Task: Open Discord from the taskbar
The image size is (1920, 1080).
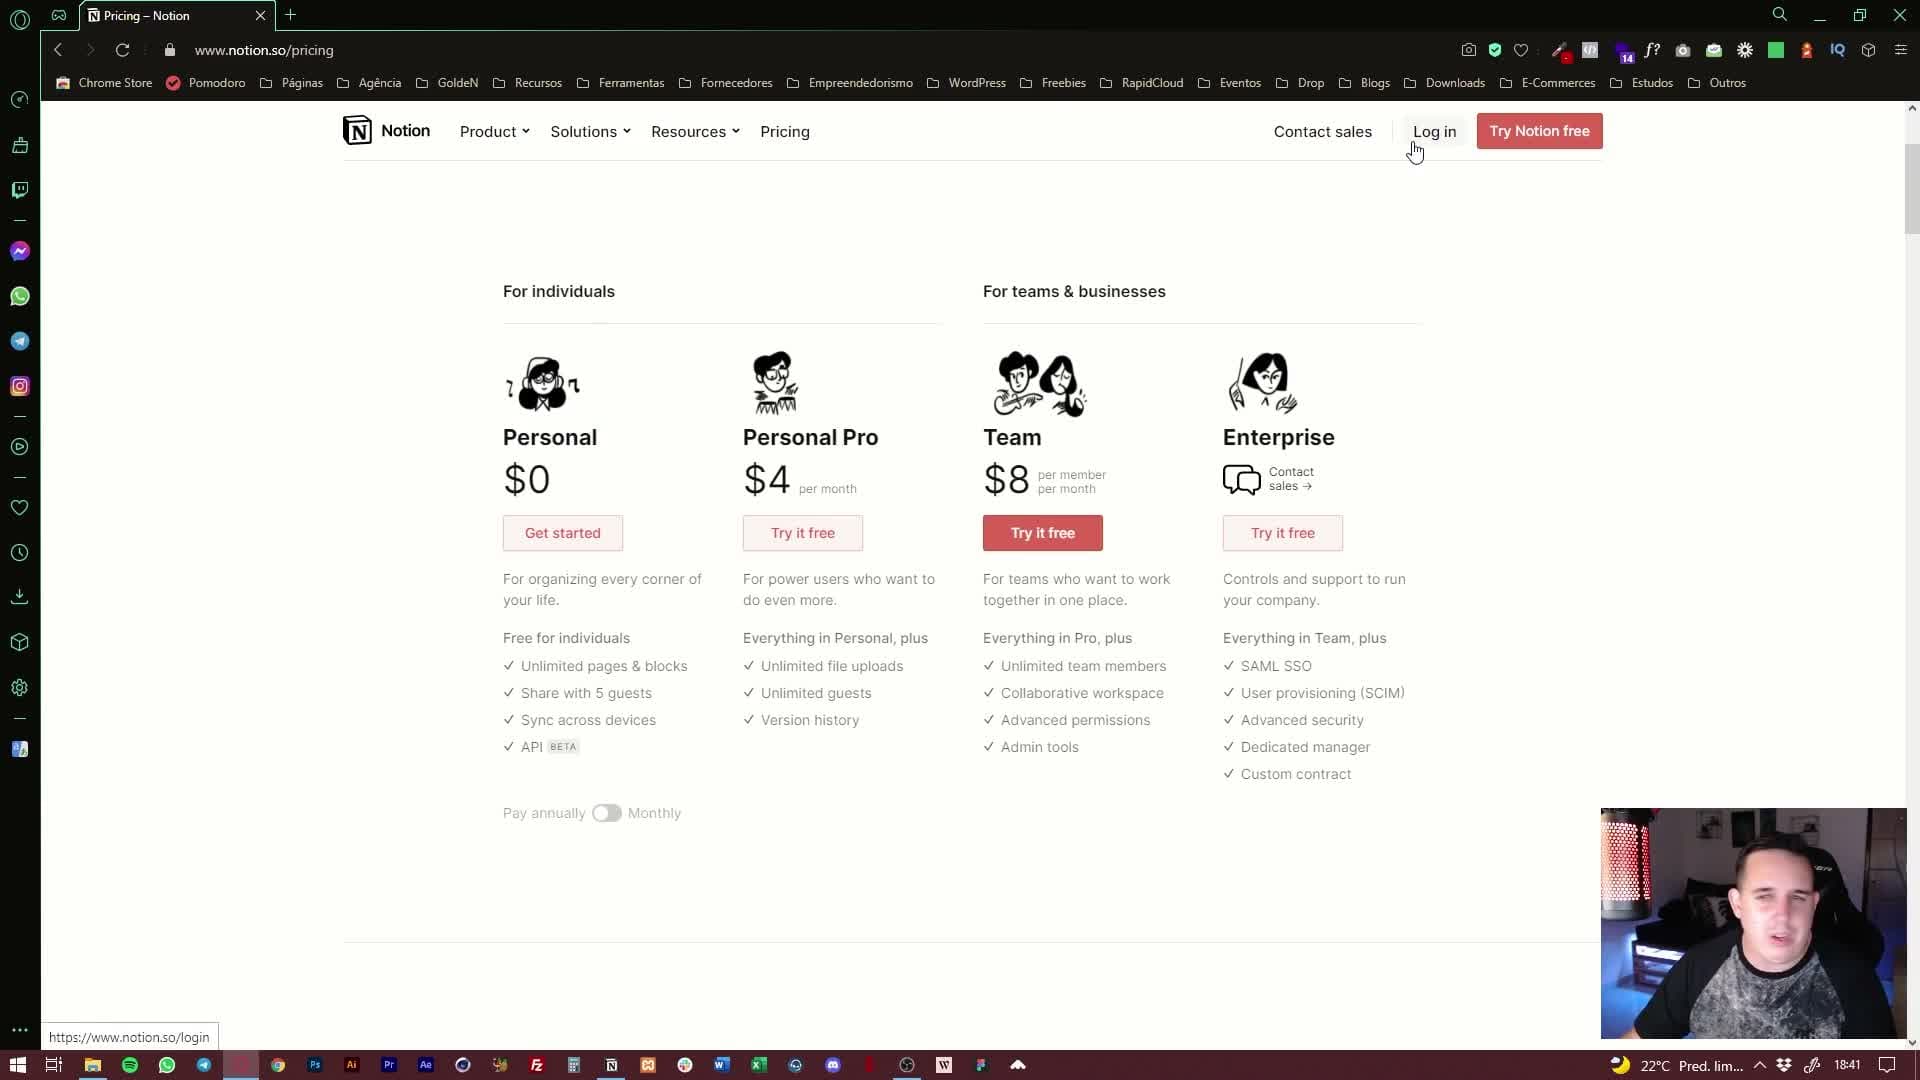Action: pyautogui.click(x=833, y=1065)
